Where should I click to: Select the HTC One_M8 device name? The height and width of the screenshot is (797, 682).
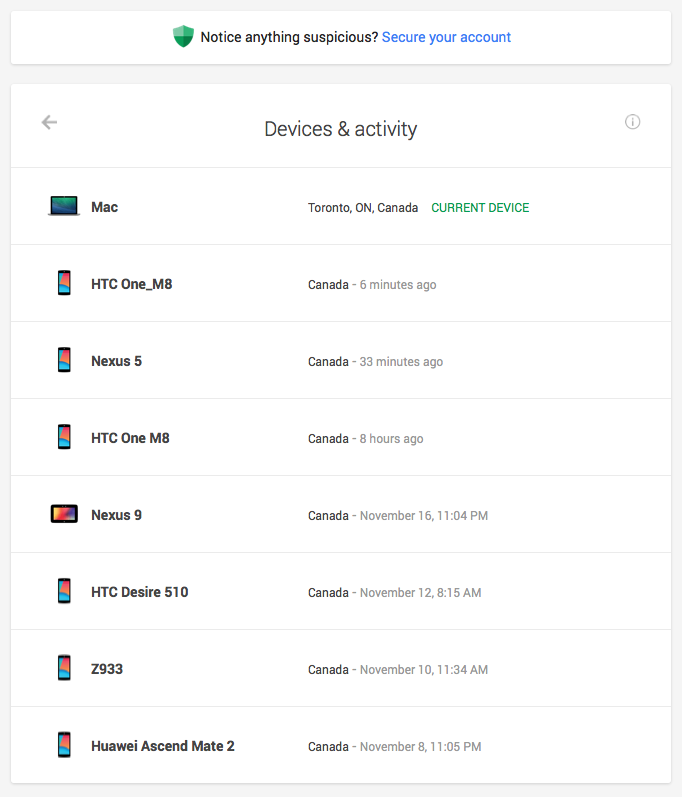click(131, 284)
